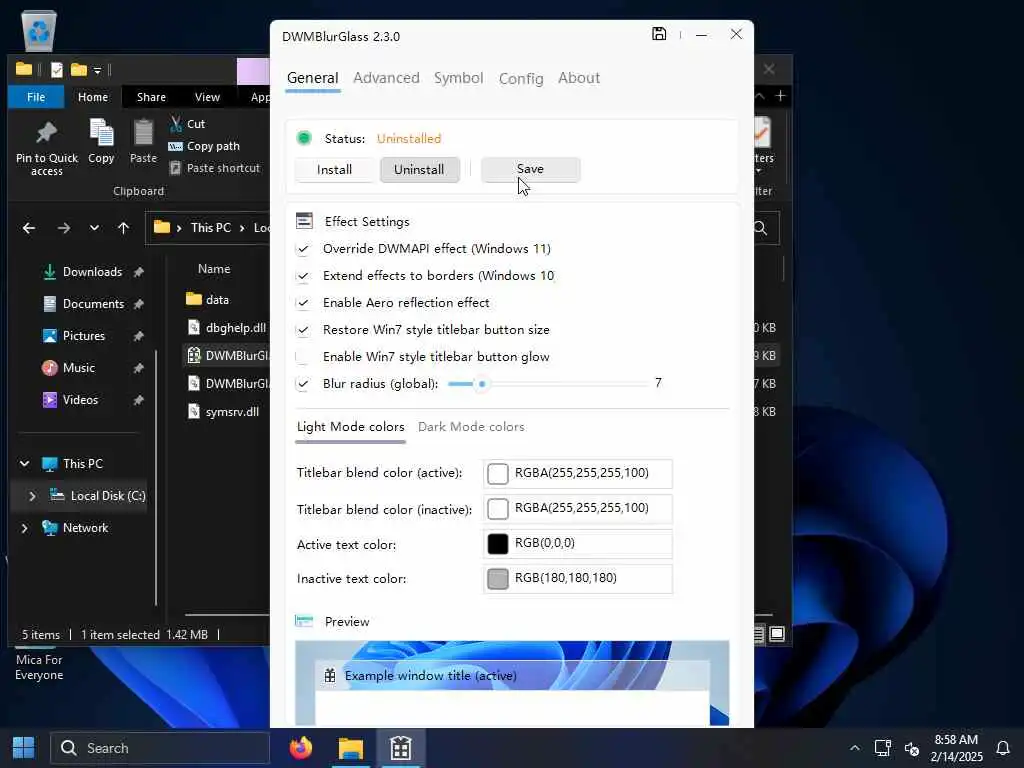
Task: Click the Explorer up-directory arrow
Action: (123, 228)
